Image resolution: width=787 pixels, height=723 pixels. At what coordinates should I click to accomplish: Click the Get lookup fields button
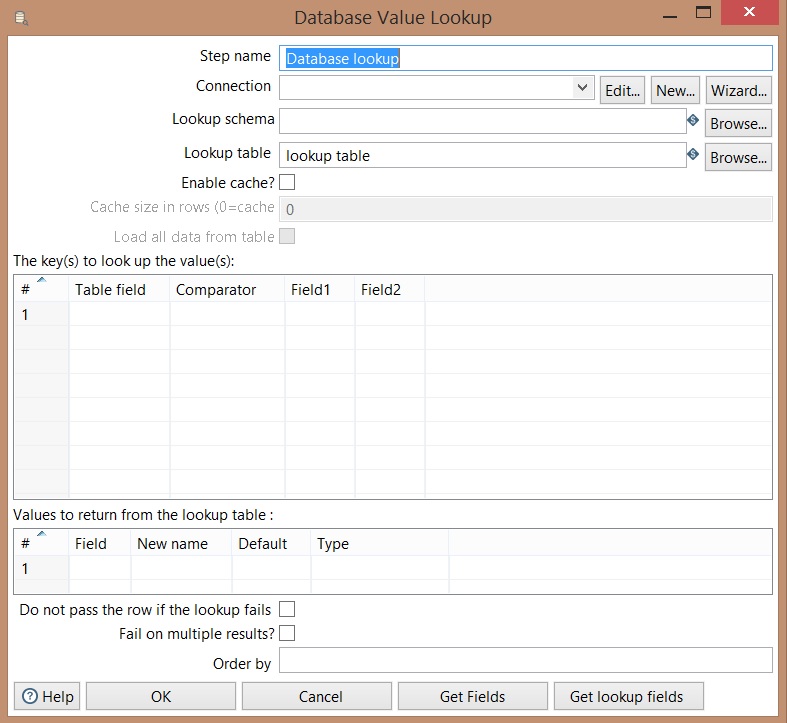[x=626, y=696]
